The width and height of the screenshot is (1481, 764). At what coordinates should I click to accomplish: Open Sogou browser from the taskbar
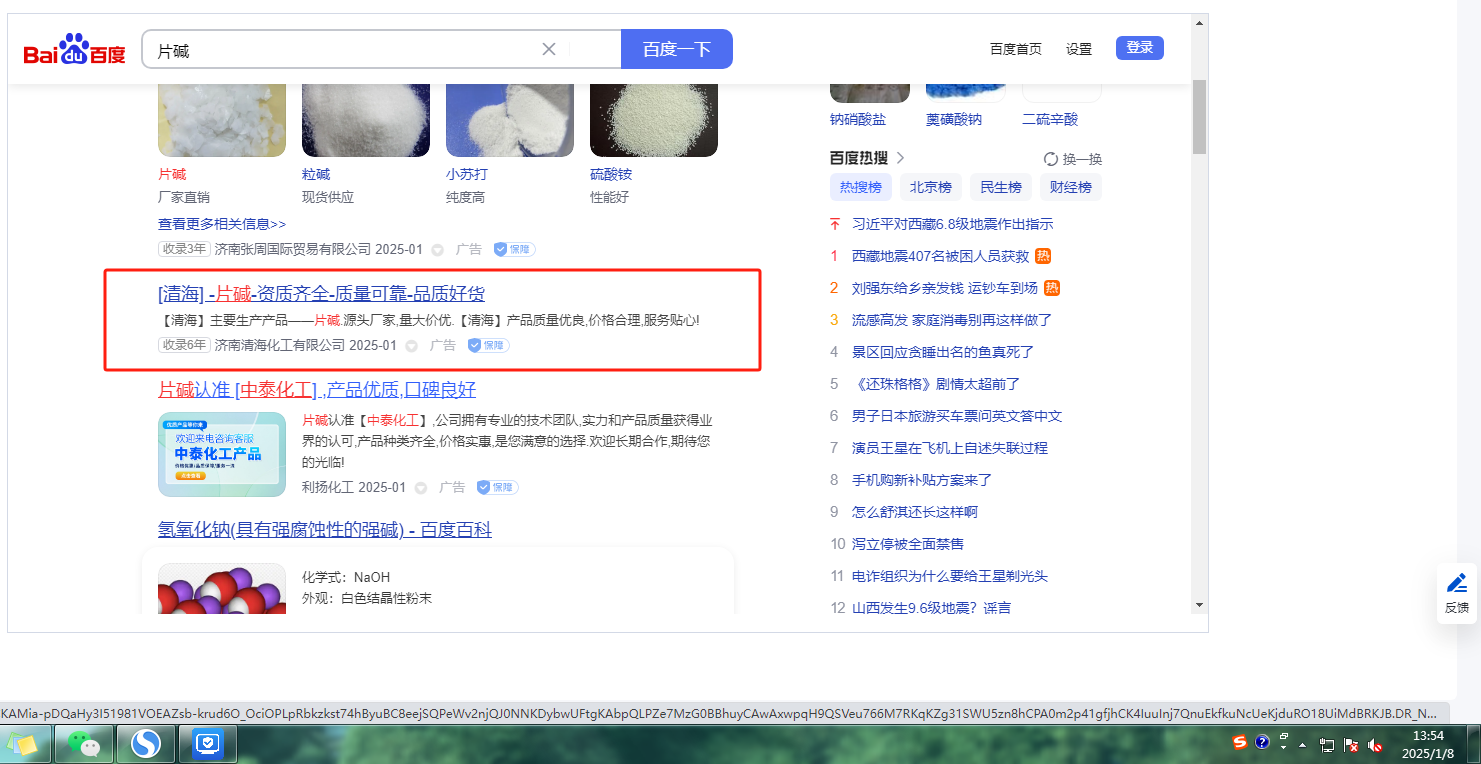click(146, 744)
